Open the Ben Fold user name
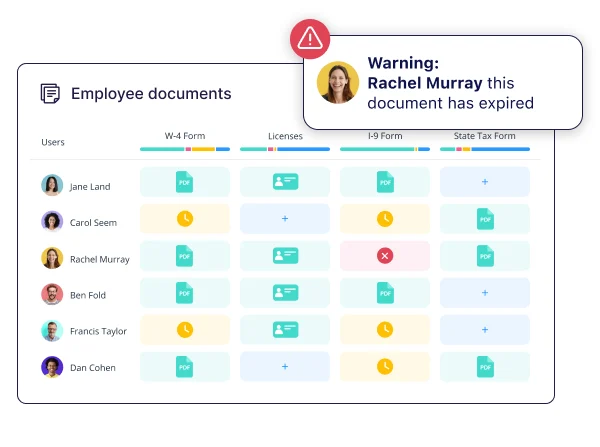Viewport: 600px width, 447px height. [x=88, y=295]
